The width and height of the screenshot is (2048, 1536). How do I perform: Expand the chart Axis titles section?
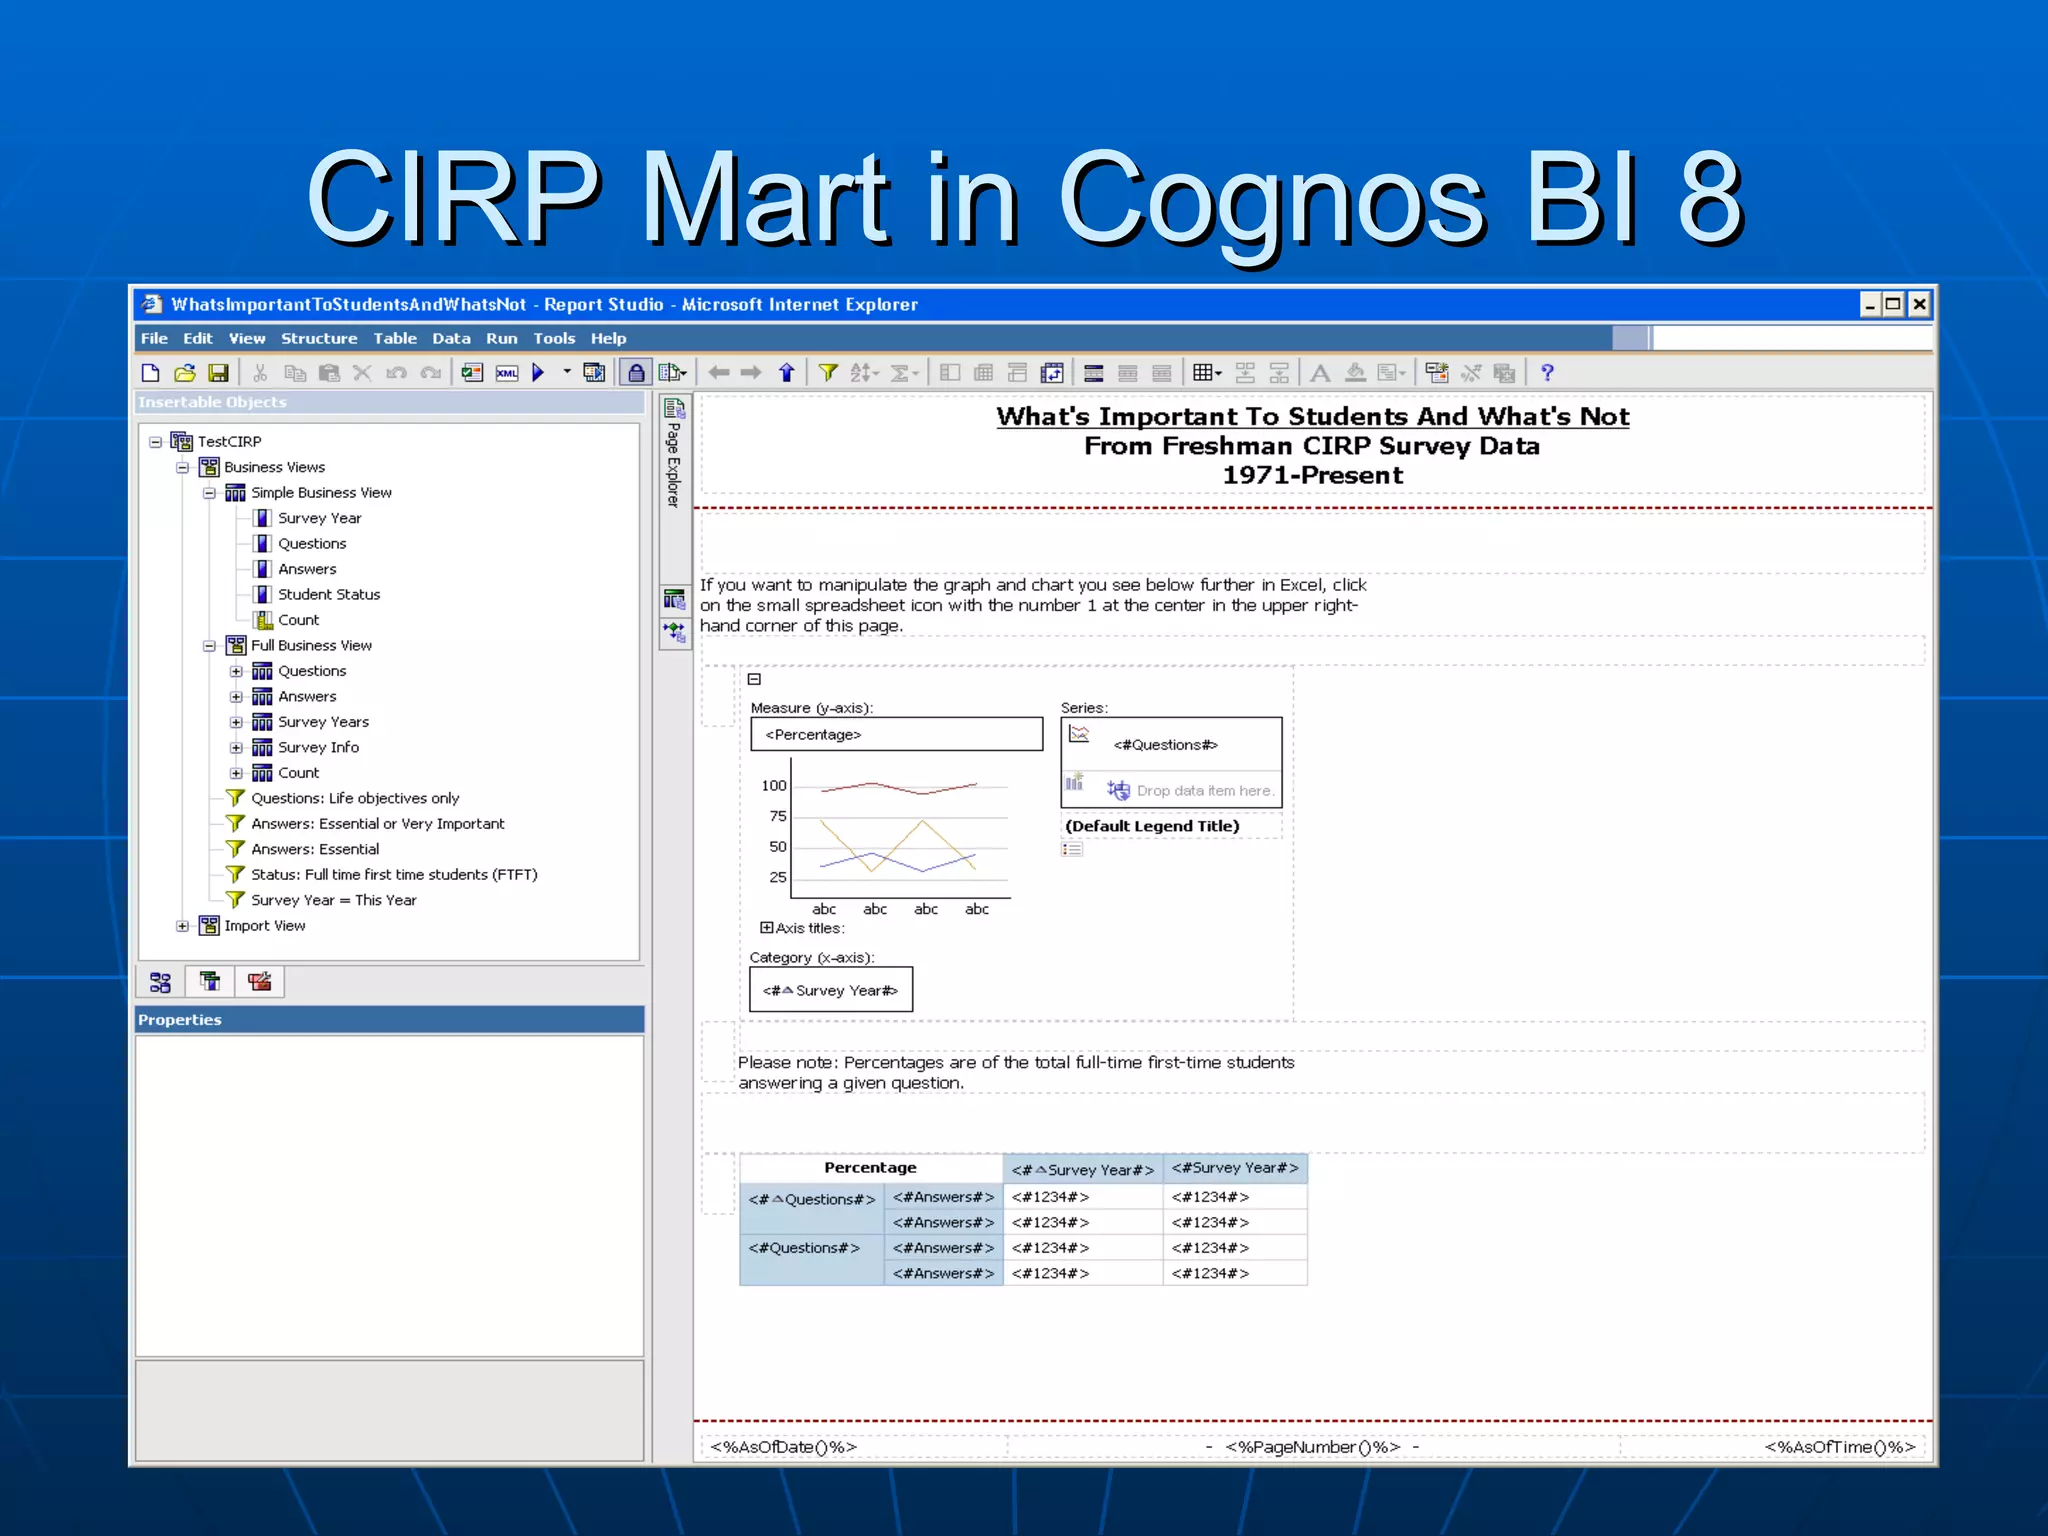[766, 928]
